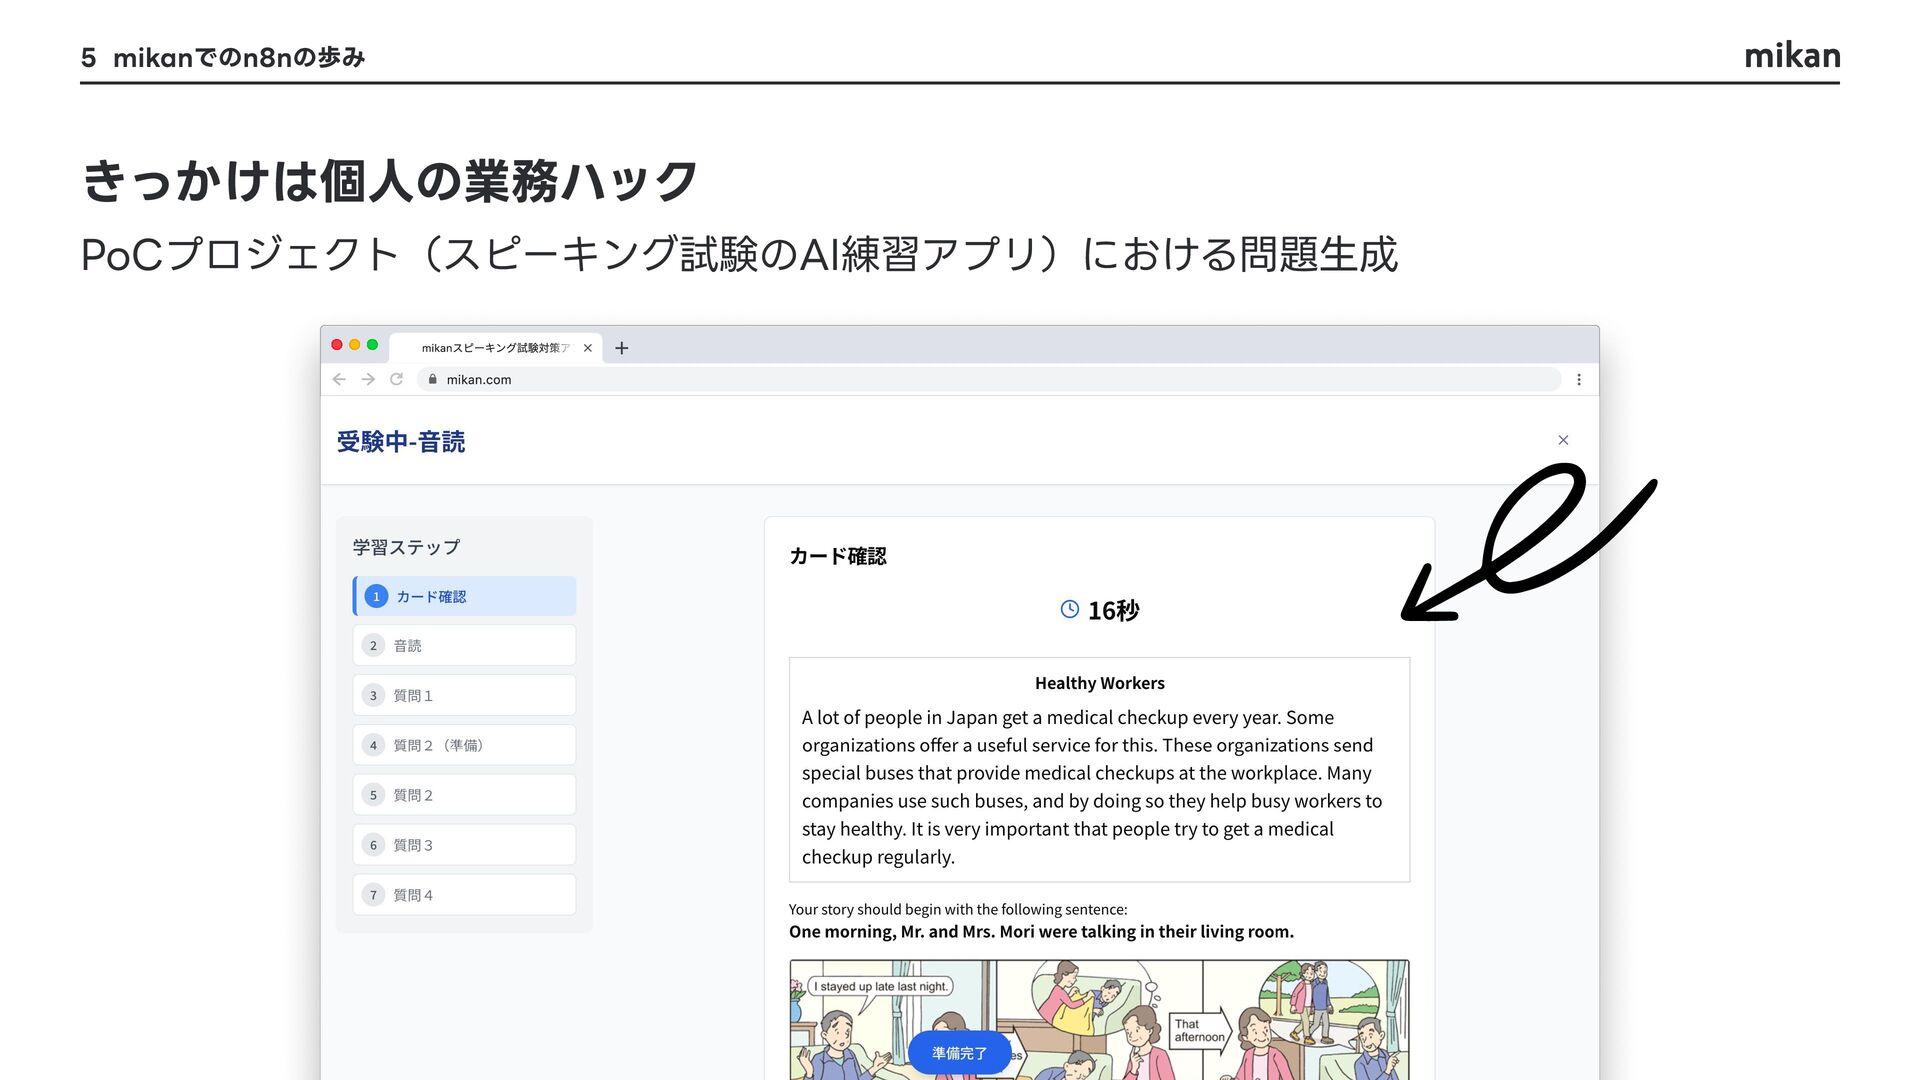Select step 2 音読 in sidebar
This screenshot has width=1920, height=1080.
pyautogui.click(x=465, y=646)
